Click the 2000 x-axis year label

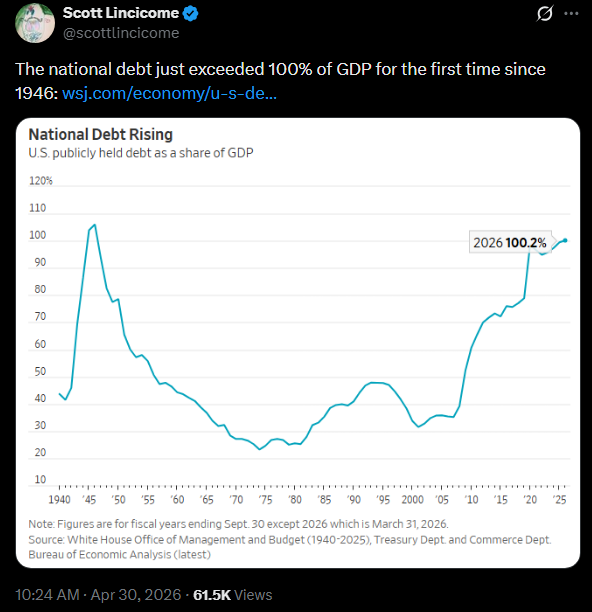(x=412, y=500)
